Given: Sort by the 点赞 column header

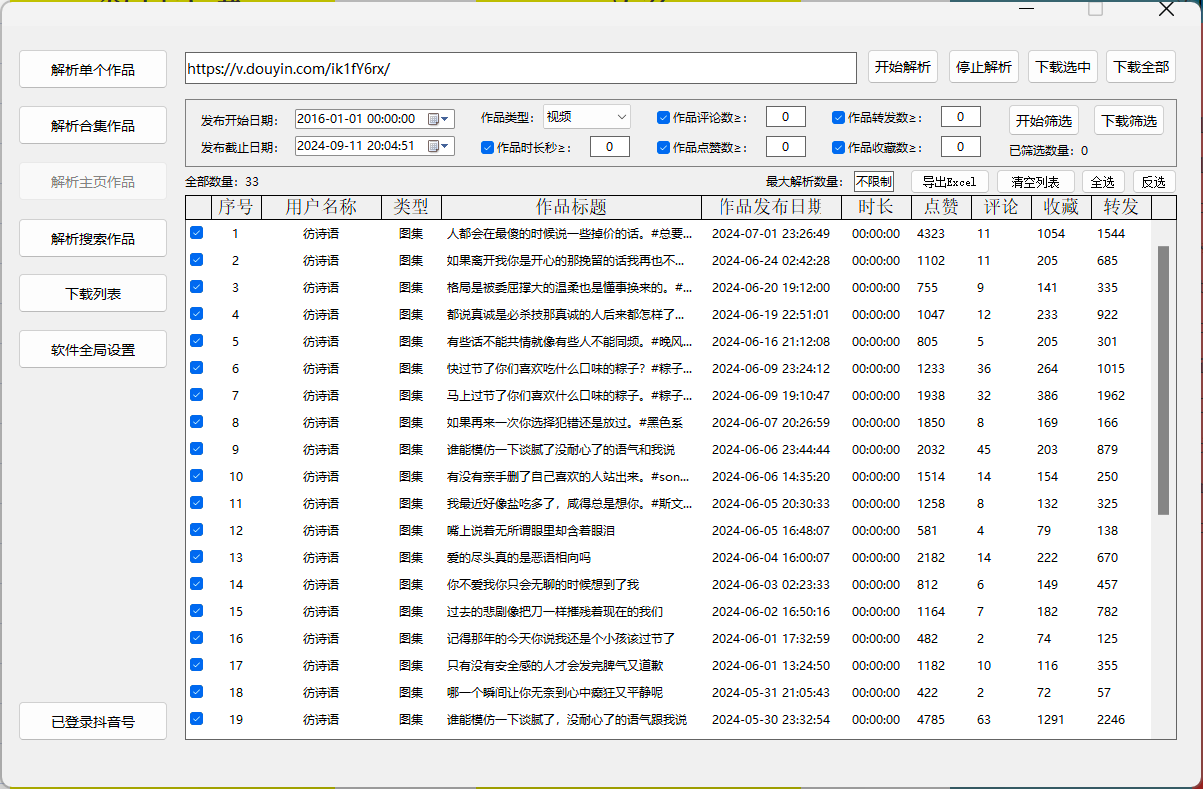Looking at the screenshot, I should click(941, 207).
